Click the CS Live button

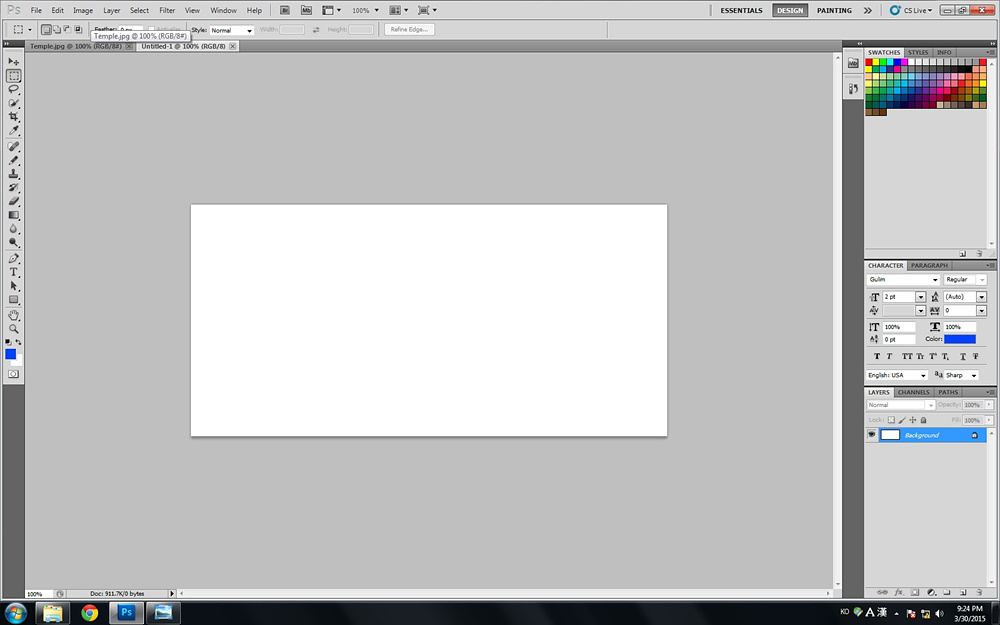(x=911, y=10)
